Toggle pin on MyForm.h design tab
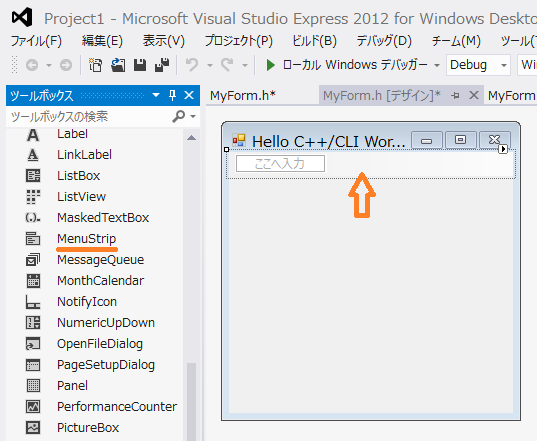The image size is (537, 441). pos(455,96)
